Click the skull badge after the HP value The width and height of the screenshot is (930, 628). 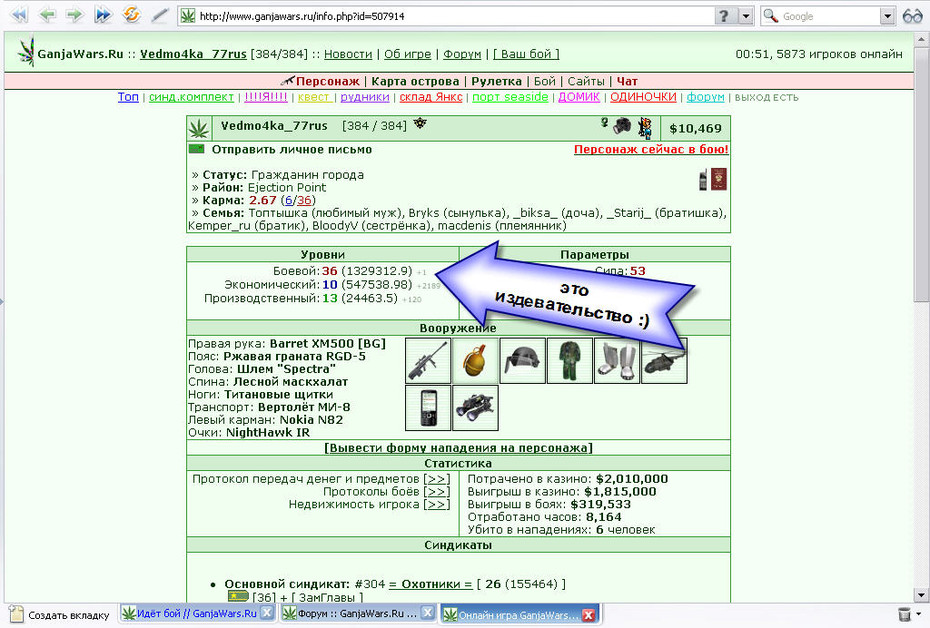point(420,123)
